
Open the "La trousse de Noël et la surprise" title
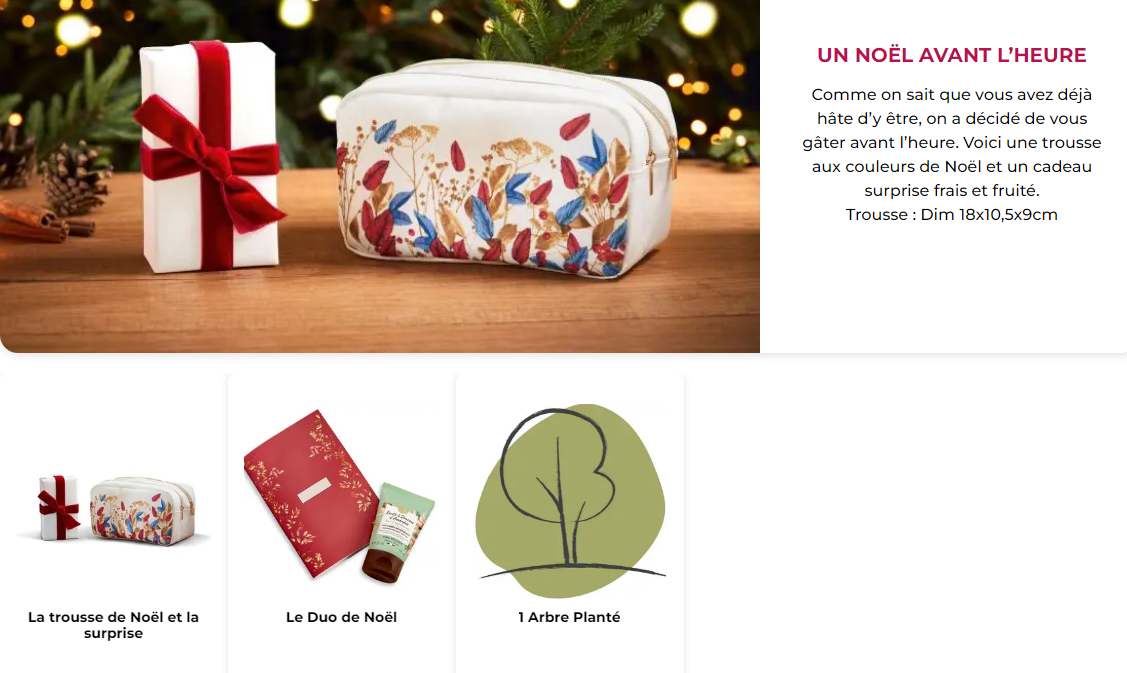point(114,625)
